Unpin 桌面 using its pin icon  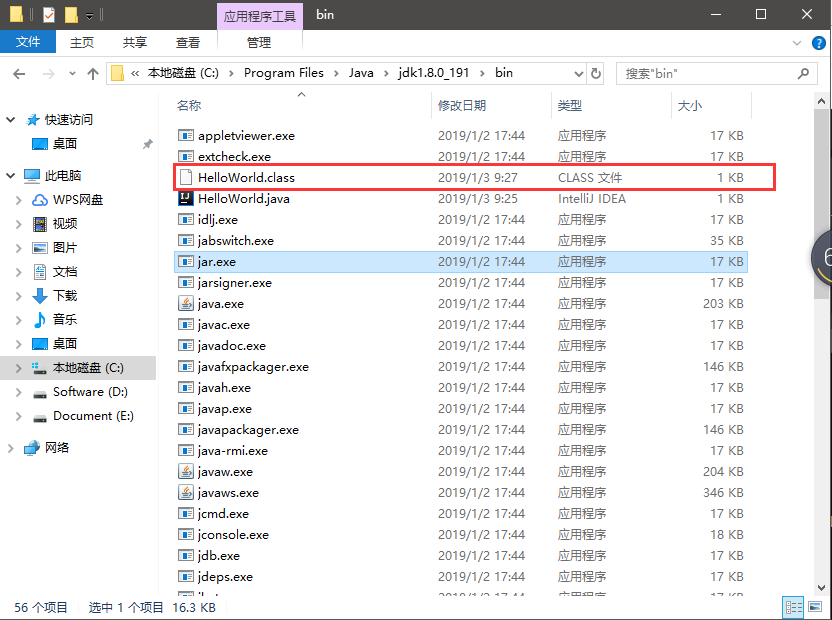click(x=146, y=145)
